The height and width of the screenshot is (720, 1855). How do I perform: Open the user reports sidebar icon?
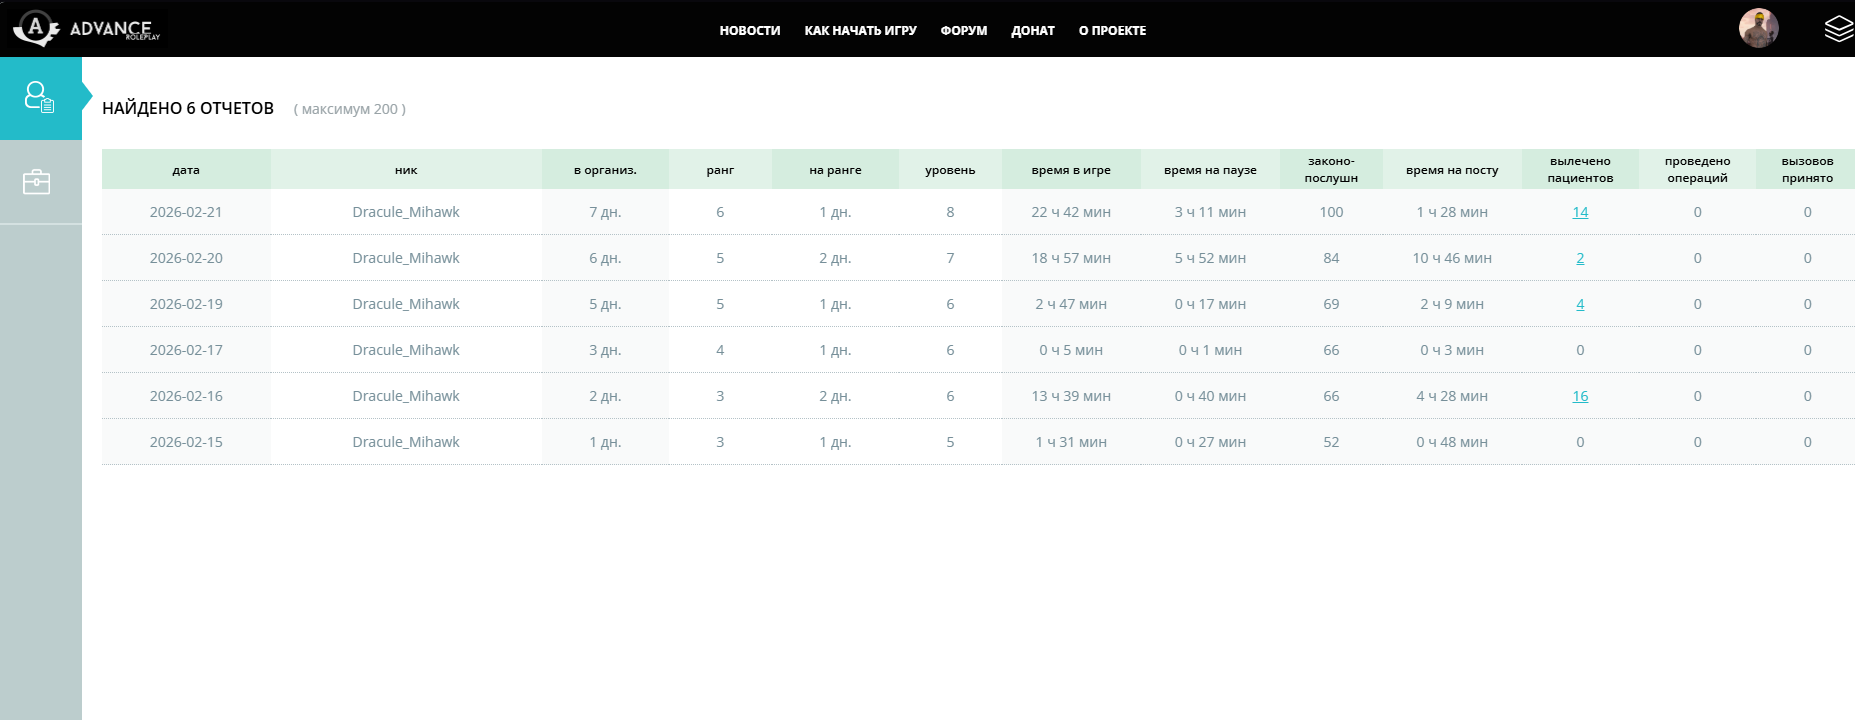pyautogui.click(x=40, y=98)
